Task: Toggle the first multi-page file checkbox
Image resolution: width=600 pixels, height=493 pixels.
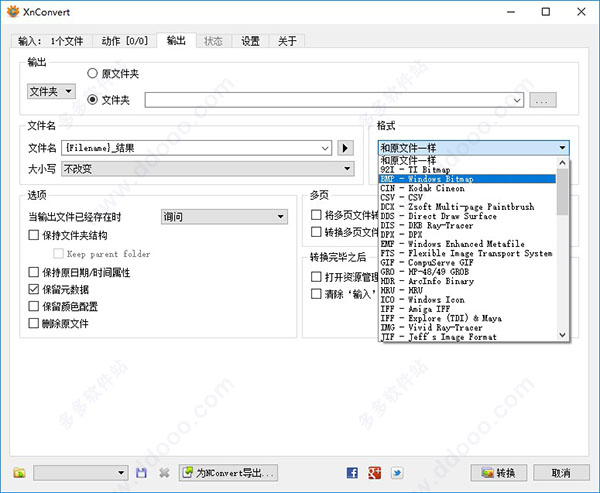Action: coord(316,215)
